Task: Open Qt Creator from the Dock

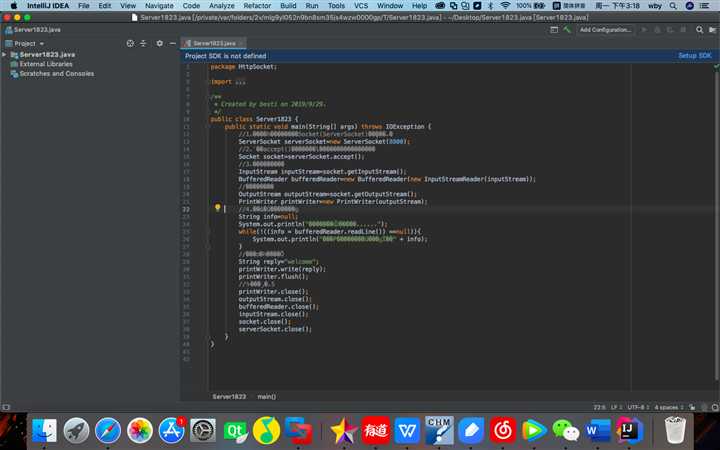Action: point(235,431)
